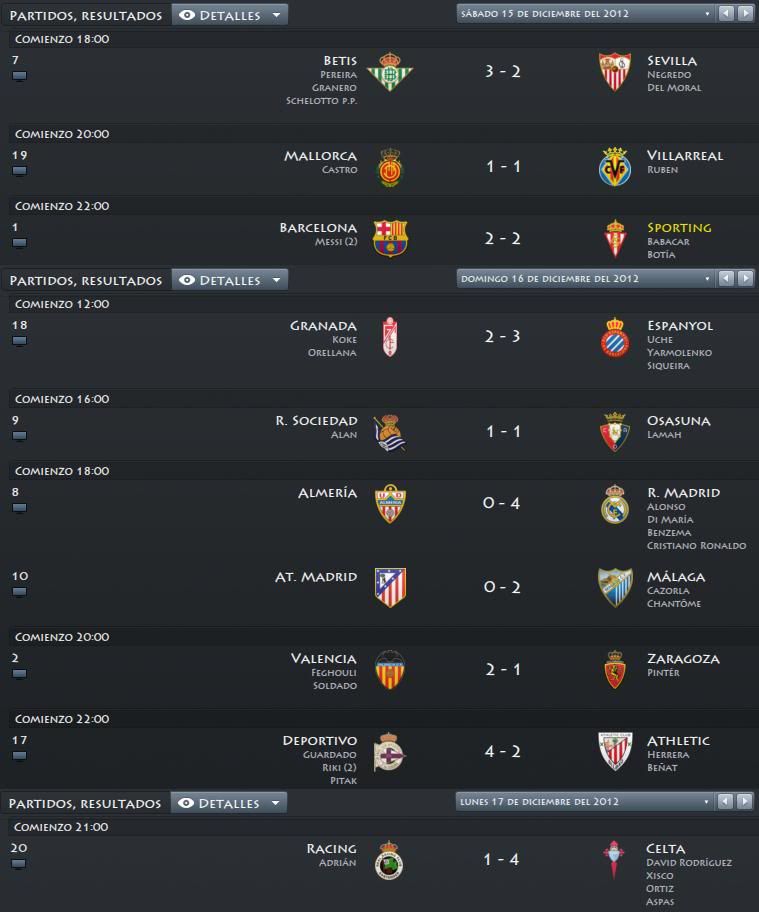
Task: Click the Real Madrid crest
Action: coord(615,504)
